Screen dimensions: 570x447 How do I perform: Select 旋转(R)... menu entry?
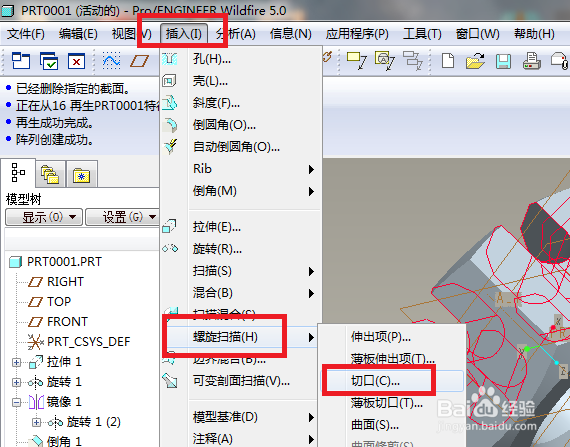[241, 249]
